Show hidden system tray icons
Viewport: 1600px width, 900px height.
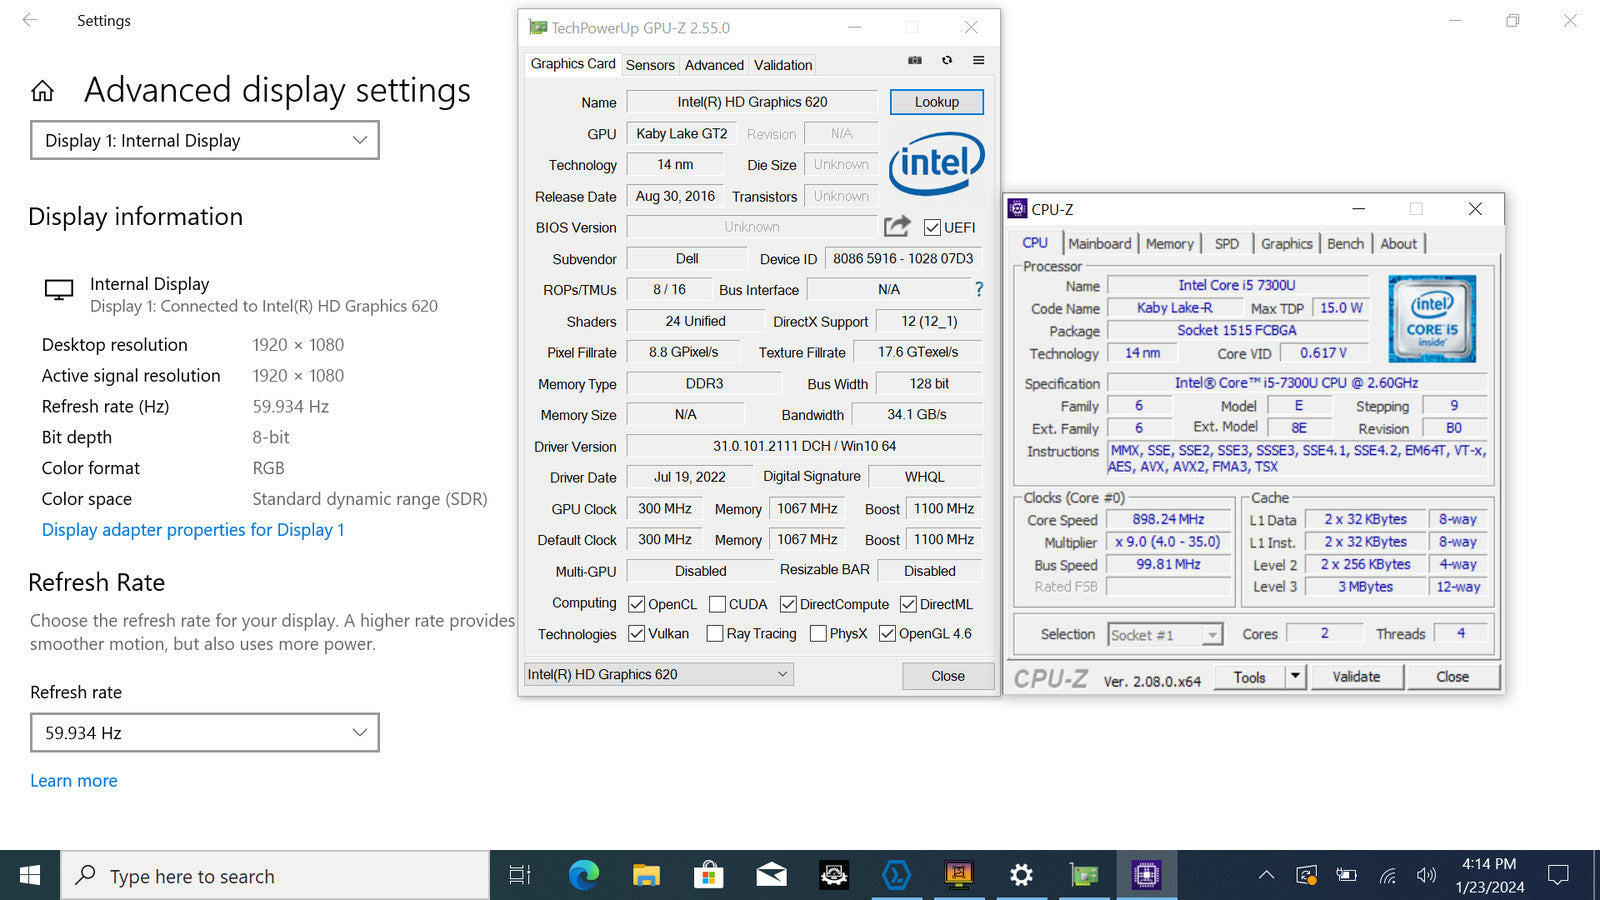pyautogui.click(x=1266, y=875)
